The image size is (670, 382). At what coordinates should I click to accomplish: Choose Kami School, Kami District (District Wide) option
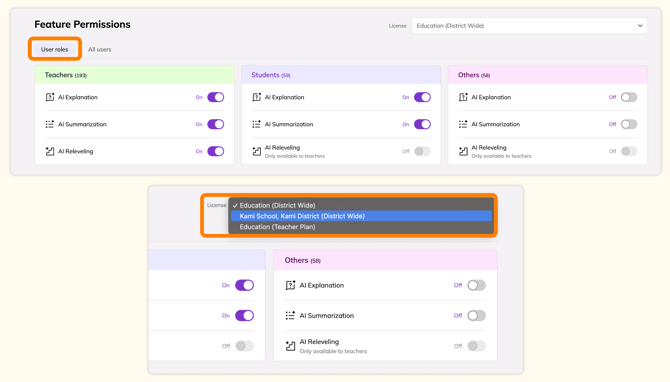pyautogui.click(x=361, y=216)
